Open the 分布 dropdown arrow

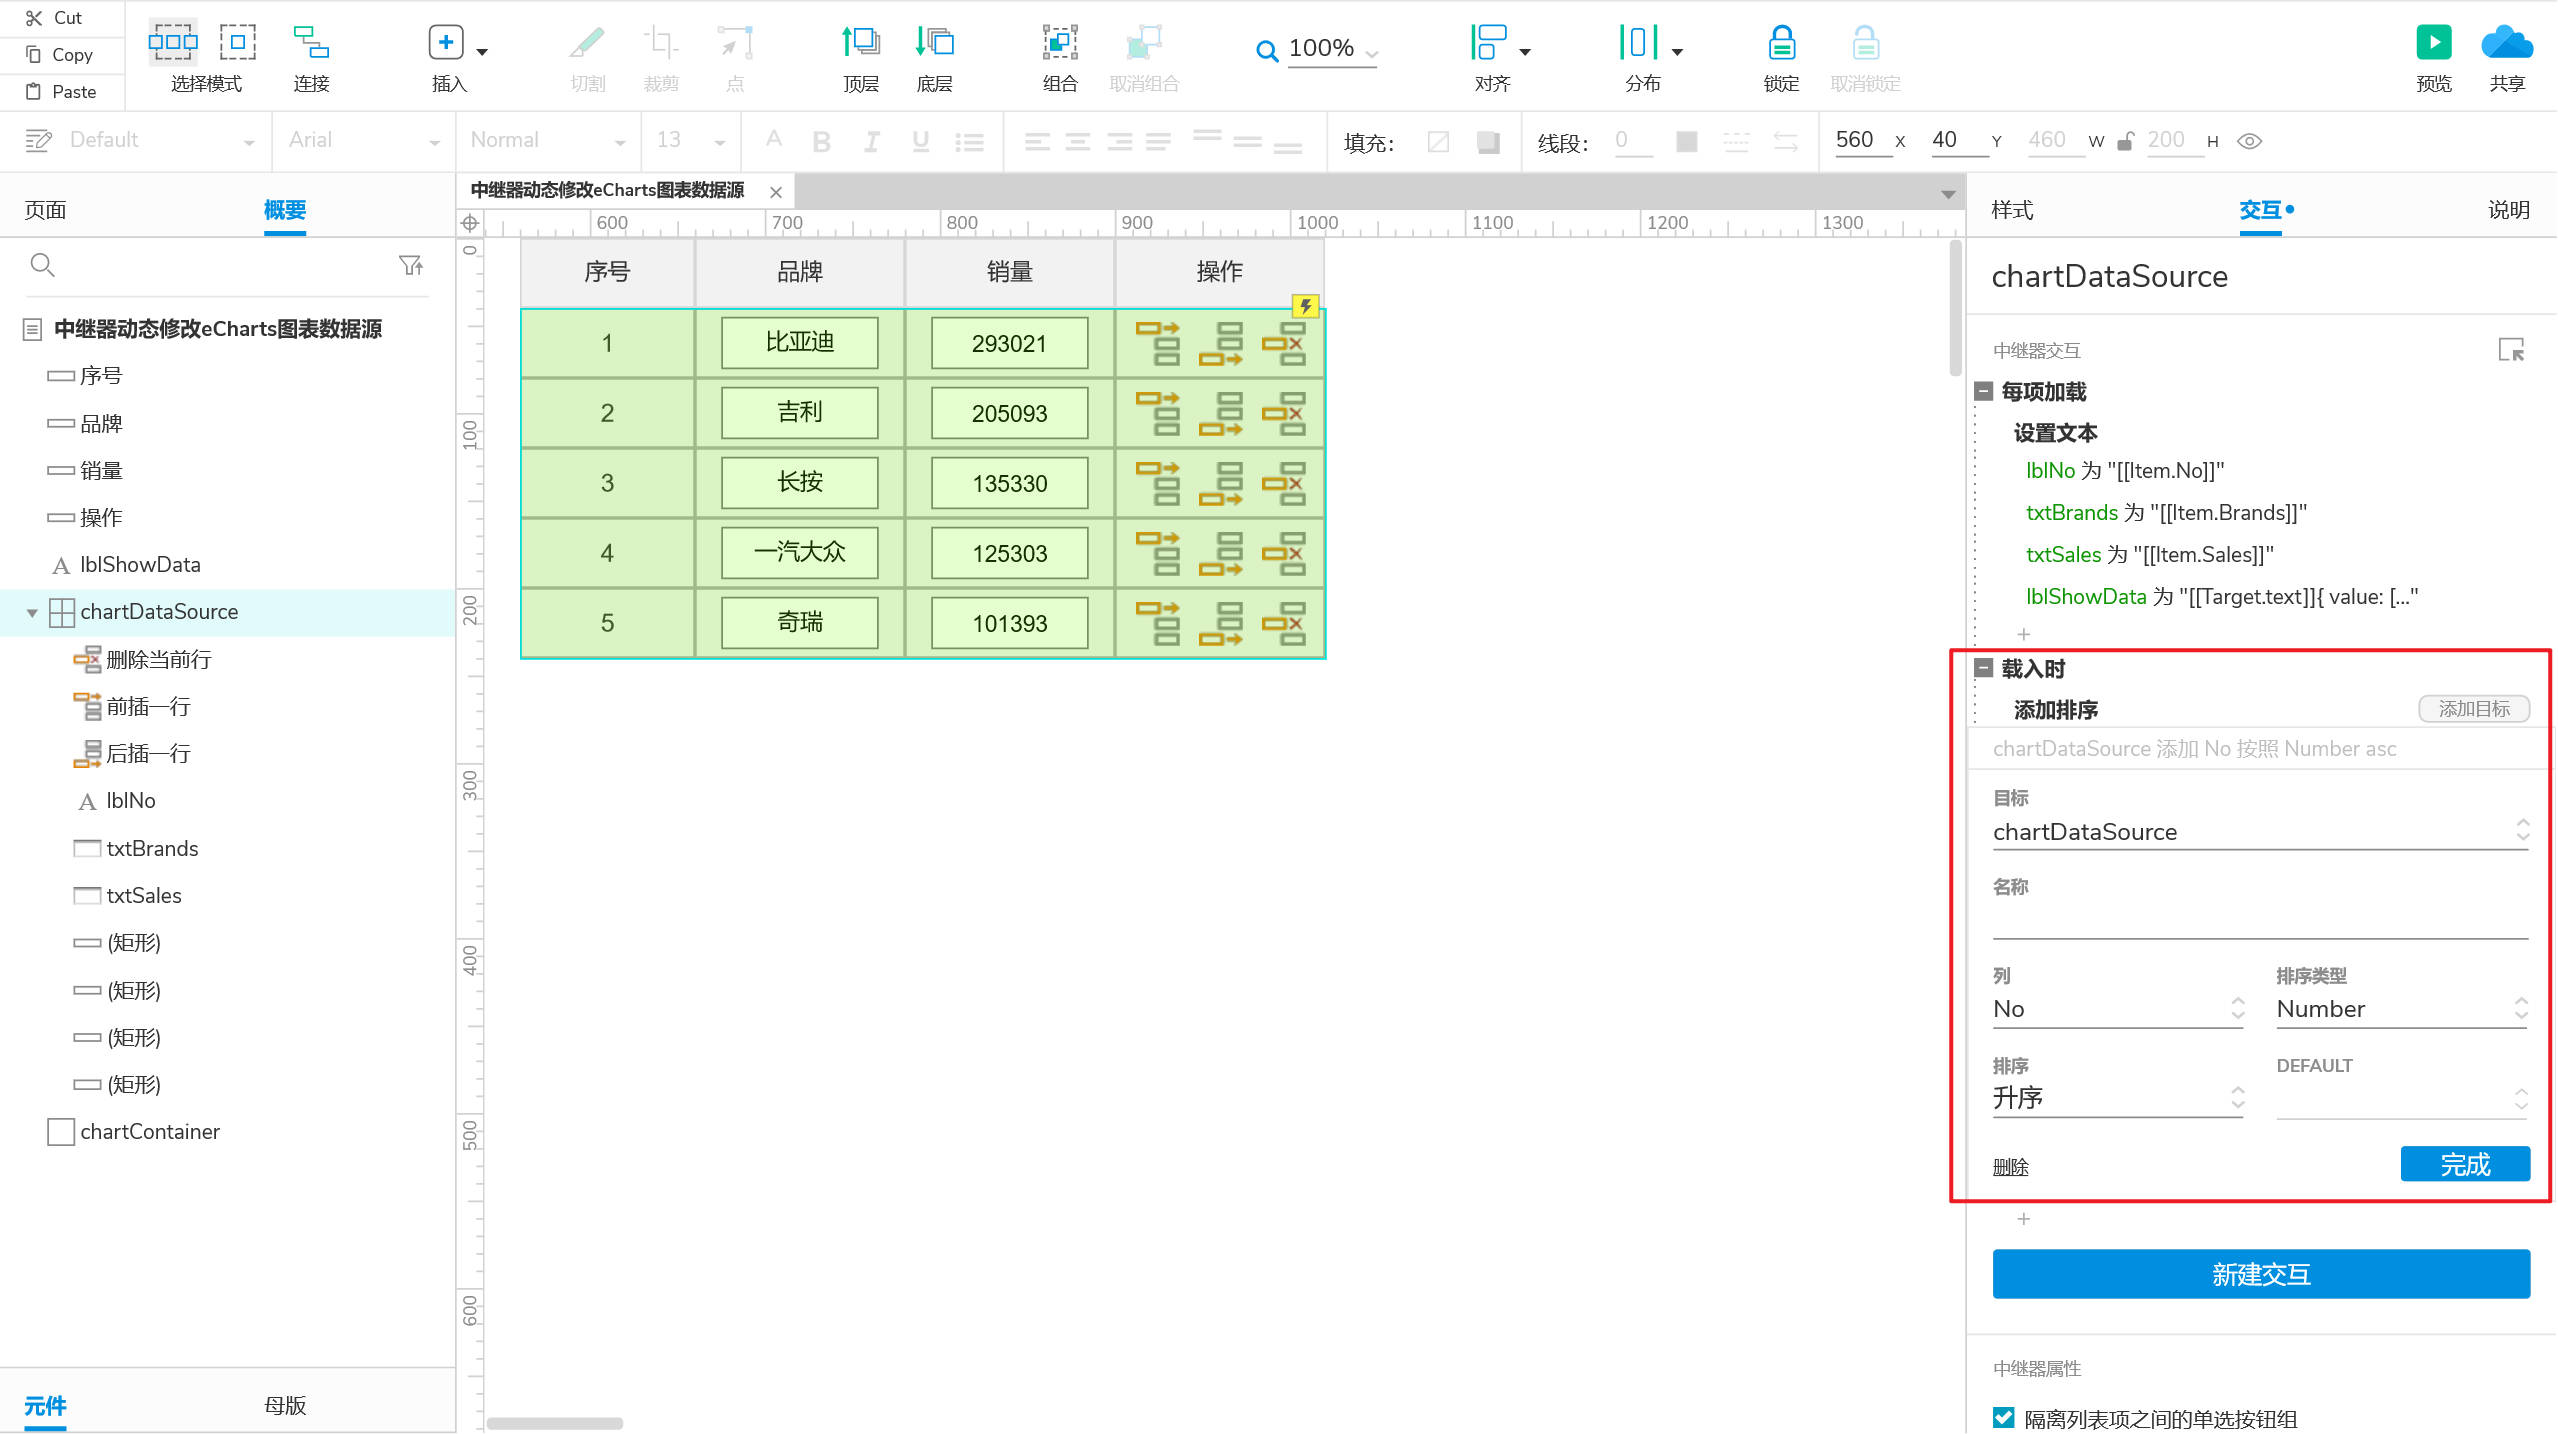click(1677, 51)
